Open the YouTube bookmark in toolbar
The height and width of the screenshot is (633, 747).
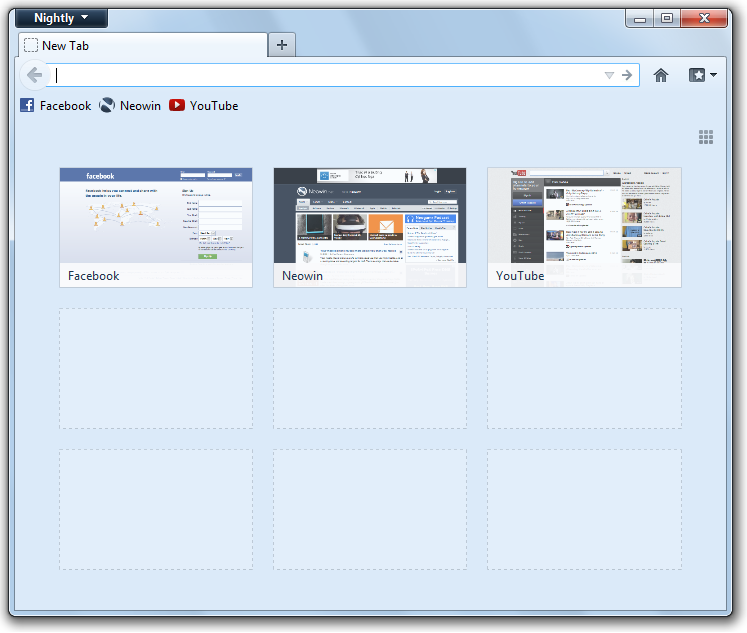pos(204,106)
